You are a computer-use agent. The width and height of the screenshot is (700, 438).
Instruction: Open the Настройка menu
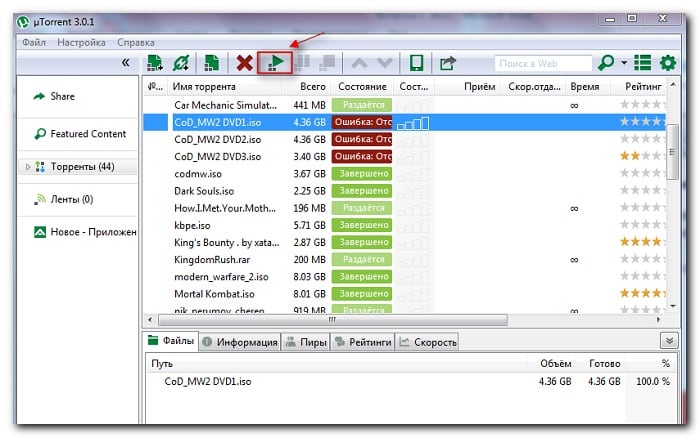pos(81,42)
